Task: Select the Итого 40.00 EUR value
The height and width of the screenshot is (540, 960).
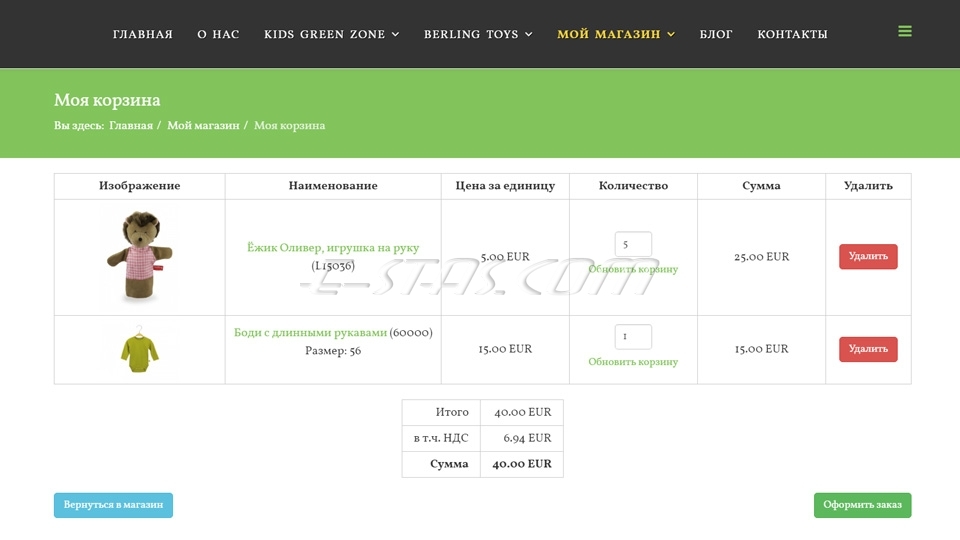Action: [x=523, y=412]
